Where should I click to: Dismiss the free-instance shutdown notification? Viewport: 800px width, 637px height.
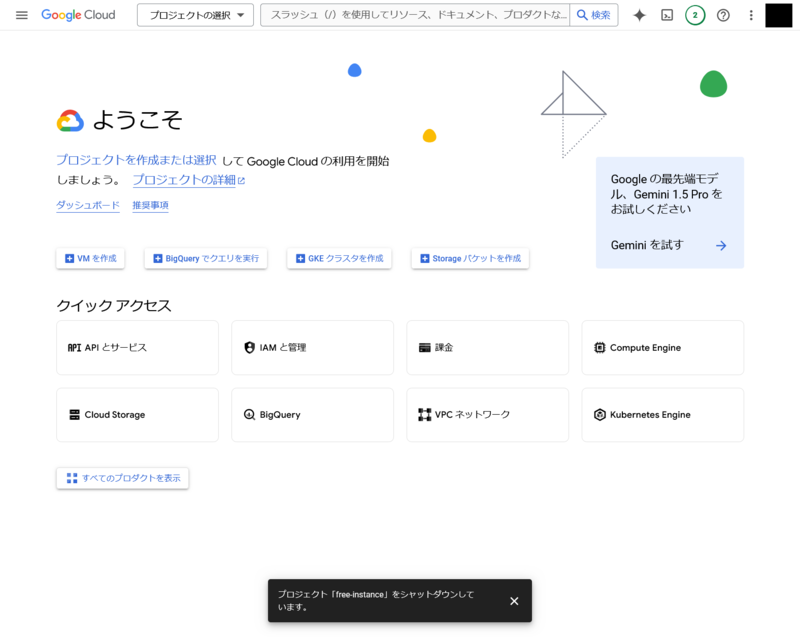click(x=514, y=601)
